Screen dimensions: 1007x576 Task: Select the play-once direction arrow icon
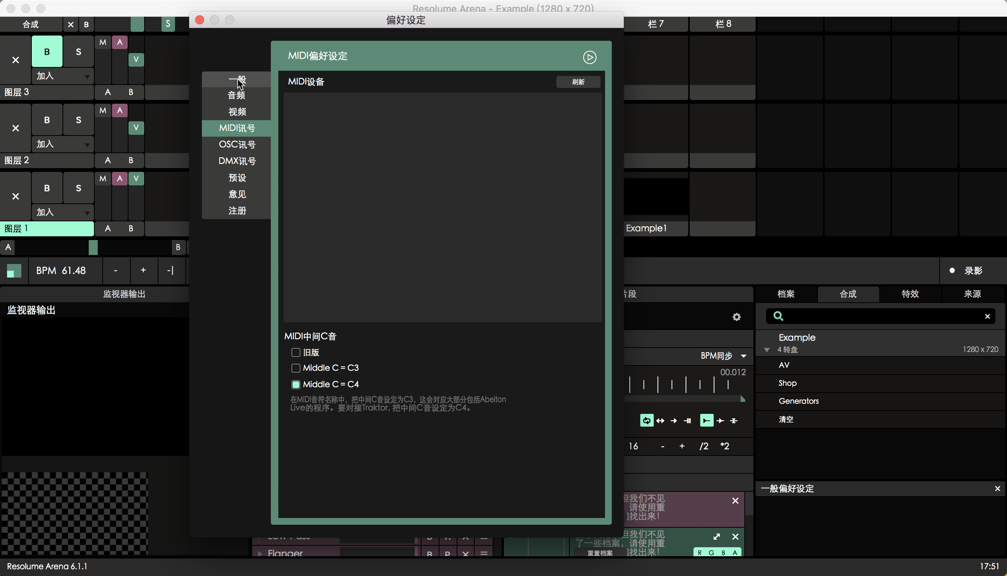coord(675,420)
